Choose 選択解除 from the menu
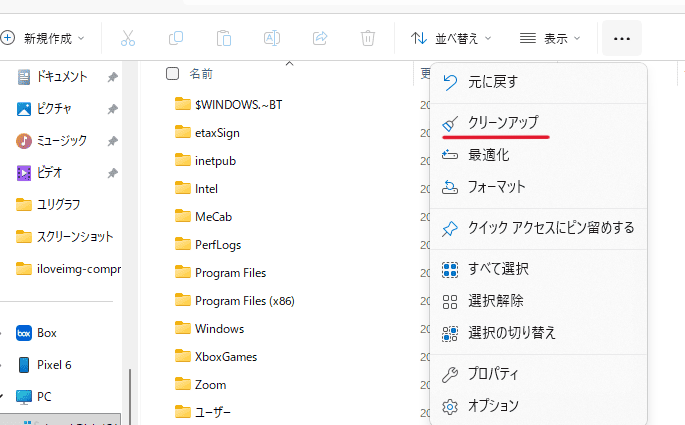Viewport: 685px width, 425px height. pyautogui.click(x=538, y=301)
